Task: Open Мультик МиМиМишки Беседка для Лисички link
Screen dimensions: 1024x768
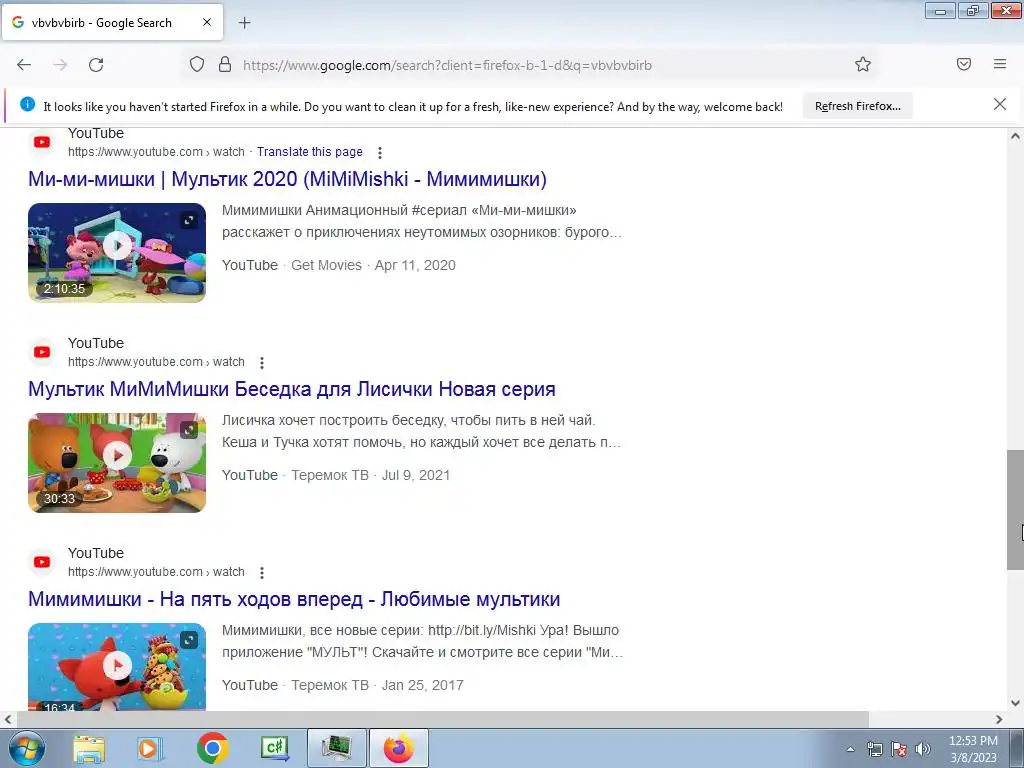Action: [x=292, y=389]
